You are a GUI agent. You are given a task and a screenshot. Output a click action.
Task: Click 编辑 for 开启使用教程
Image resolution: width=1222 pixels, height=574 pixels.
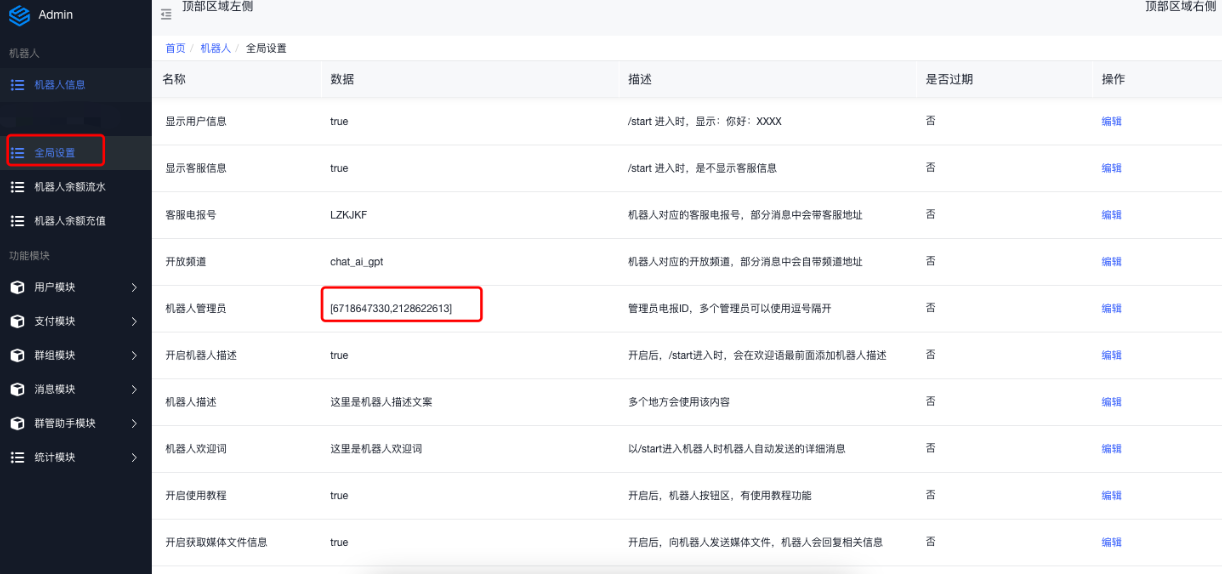point(1111,496)
